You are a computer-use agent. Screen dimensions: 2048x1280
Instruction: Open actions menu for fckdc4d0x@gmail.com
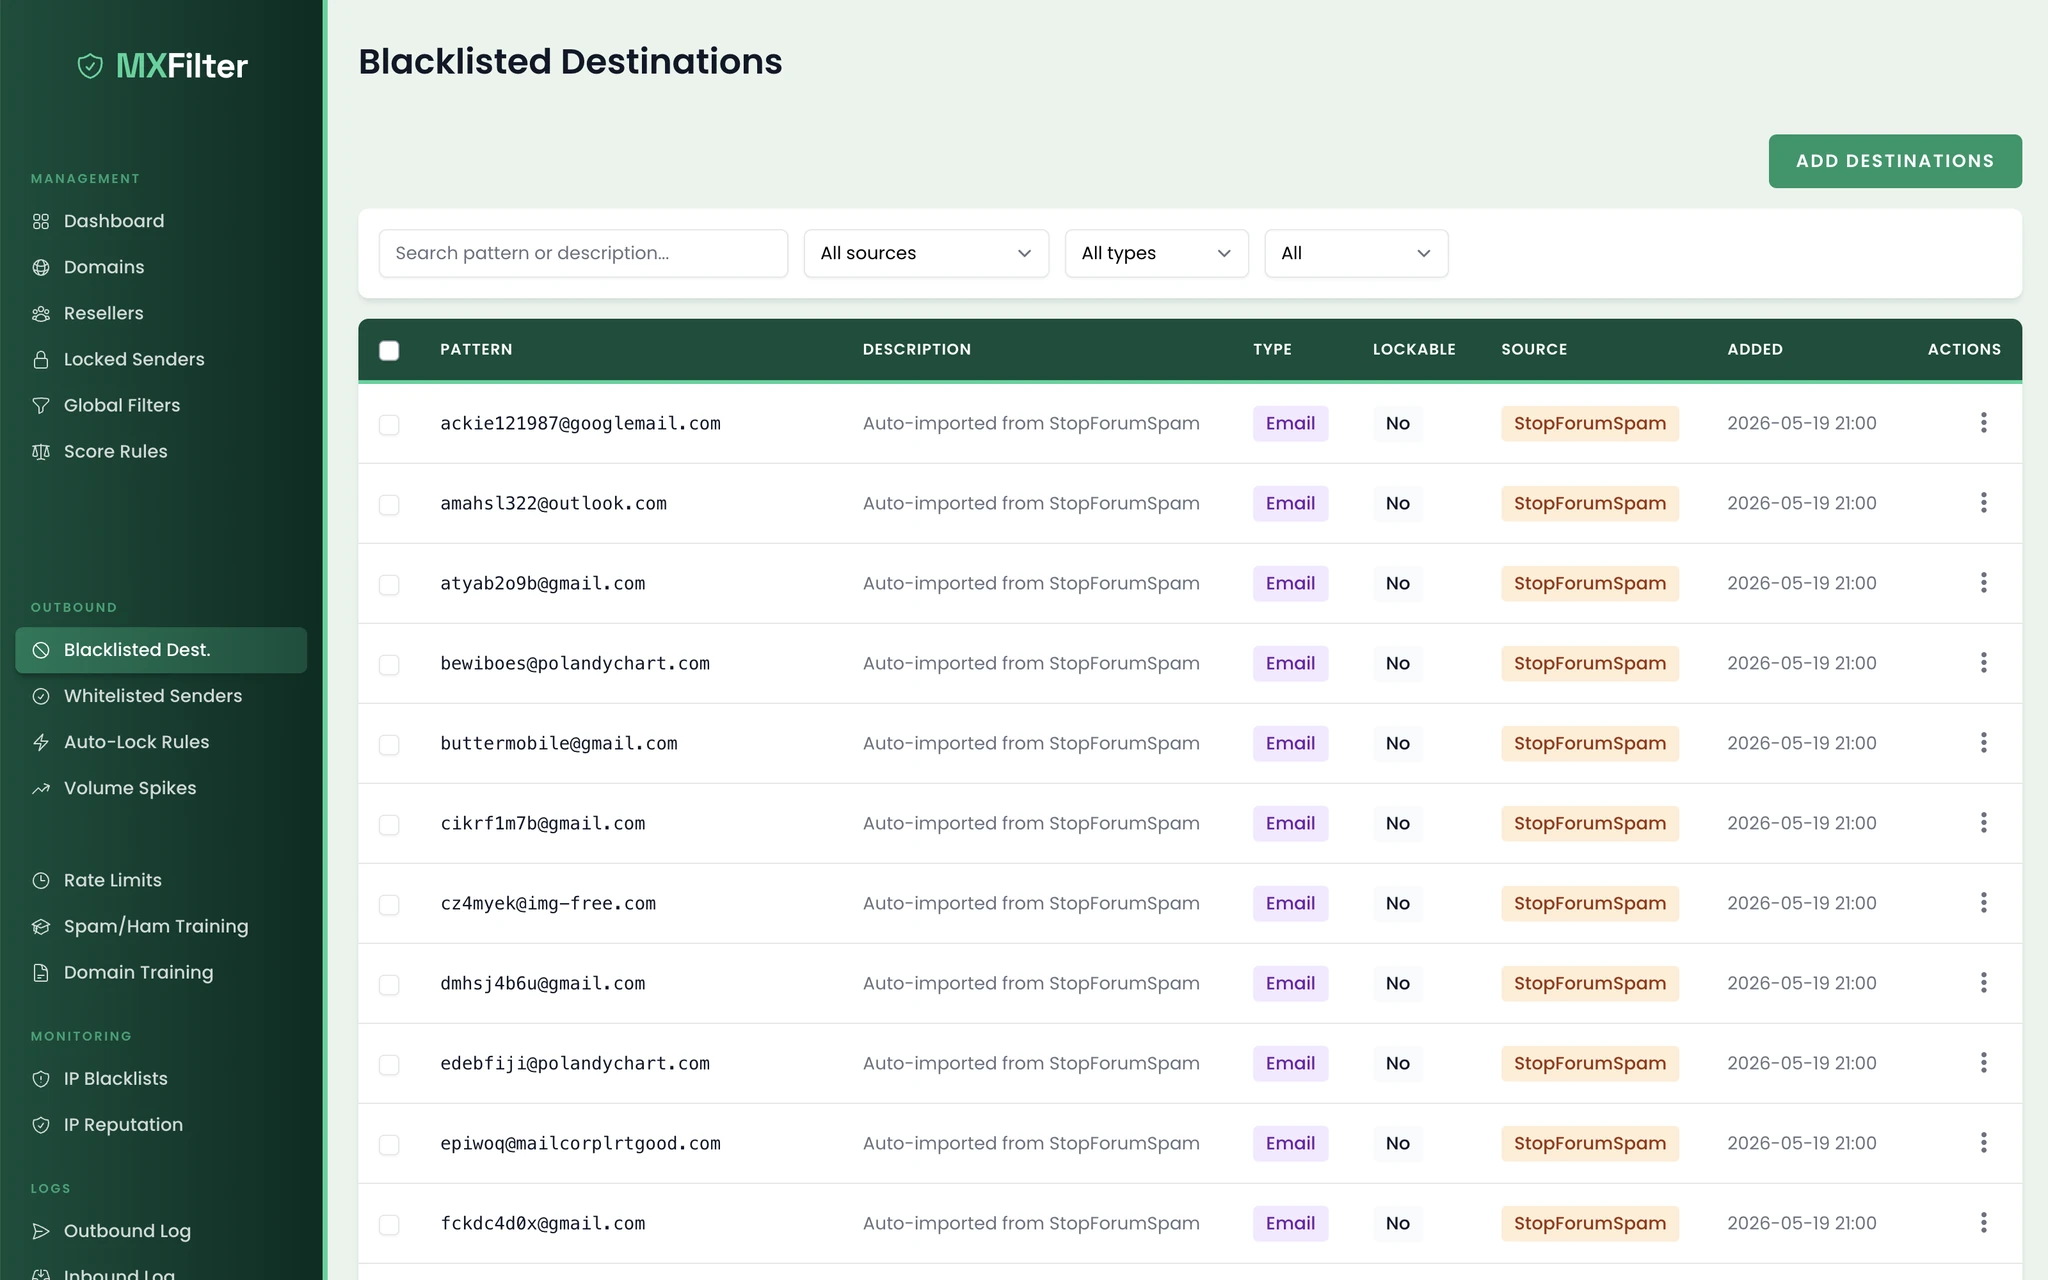pyautogui.click(x=1983, y=1223)
